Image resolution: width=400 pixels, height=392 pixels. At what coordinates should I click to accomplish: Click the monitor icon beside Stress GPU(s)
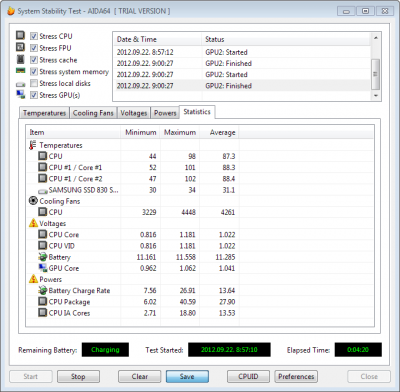tap(21, 95)
